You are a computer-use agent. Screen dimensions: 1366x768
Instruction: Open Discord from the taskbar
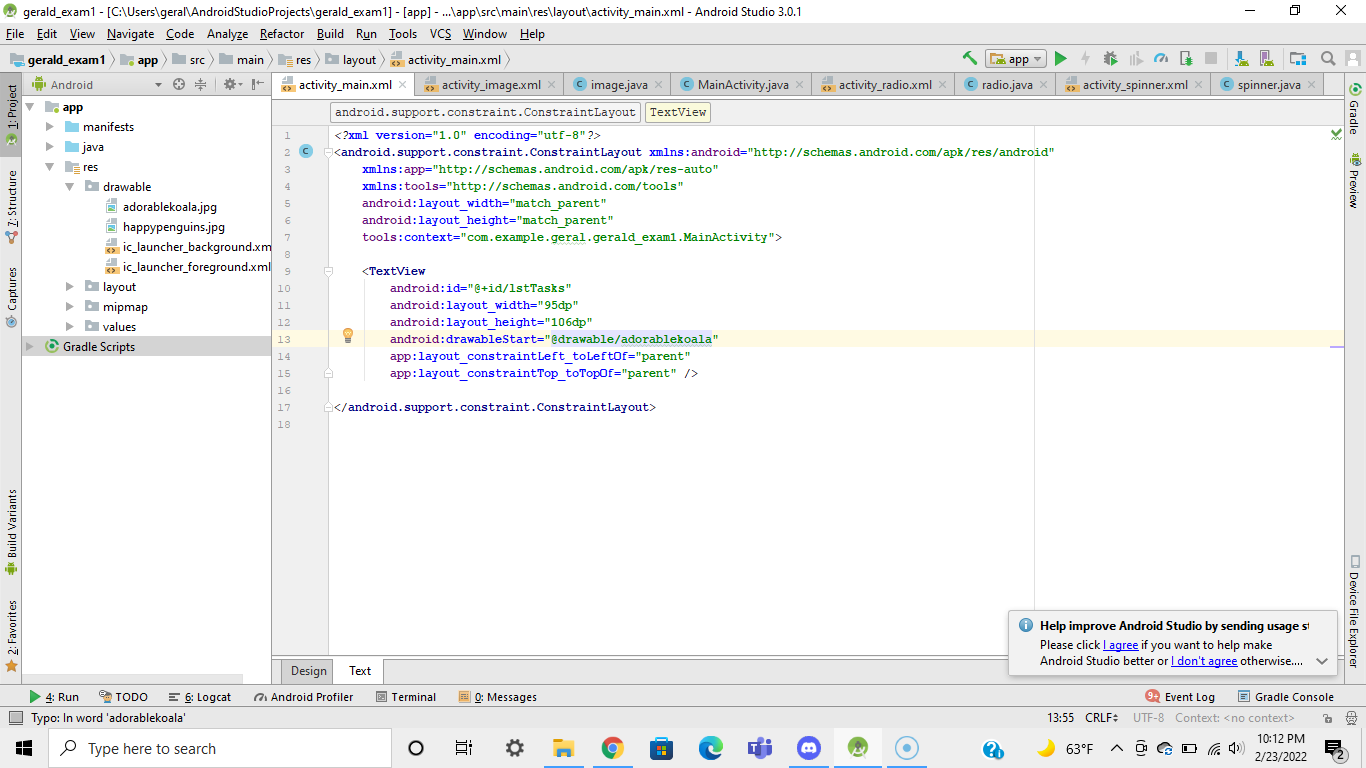tap(808, 748)
